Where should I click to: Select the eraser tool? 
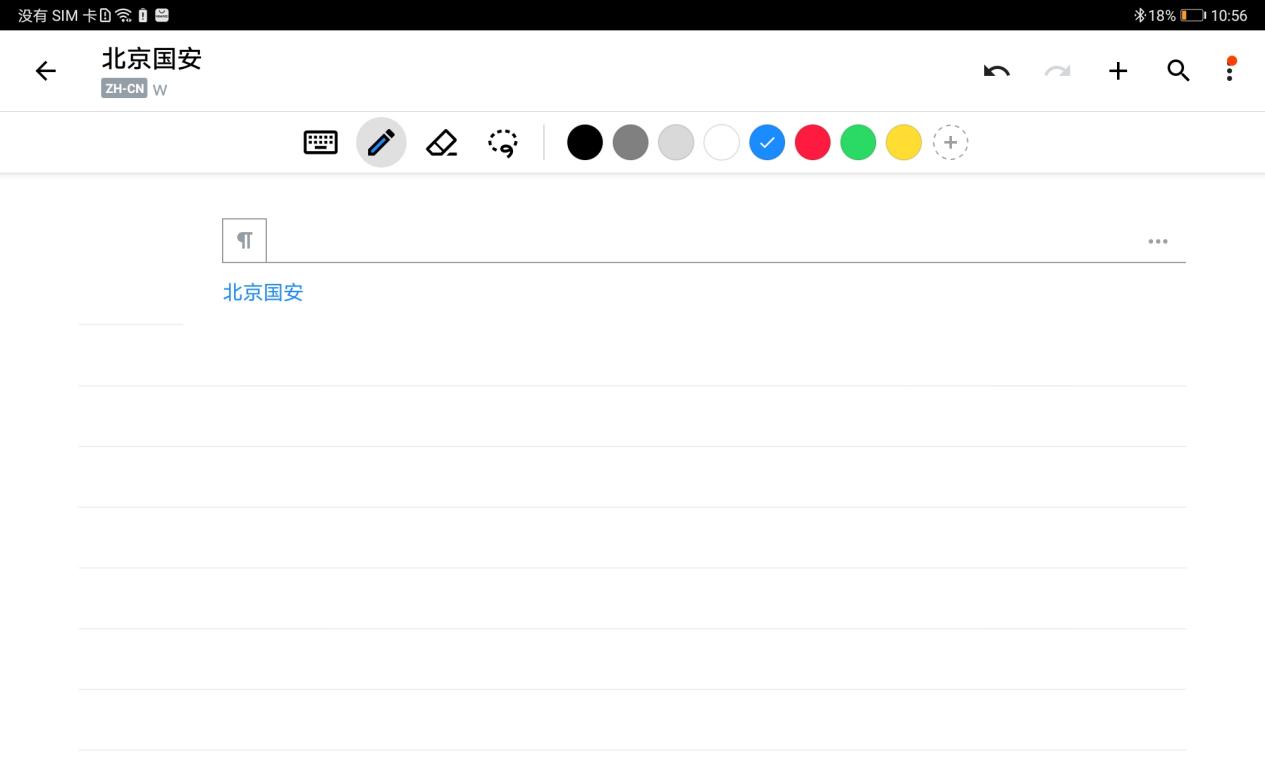tap(441, 143)
